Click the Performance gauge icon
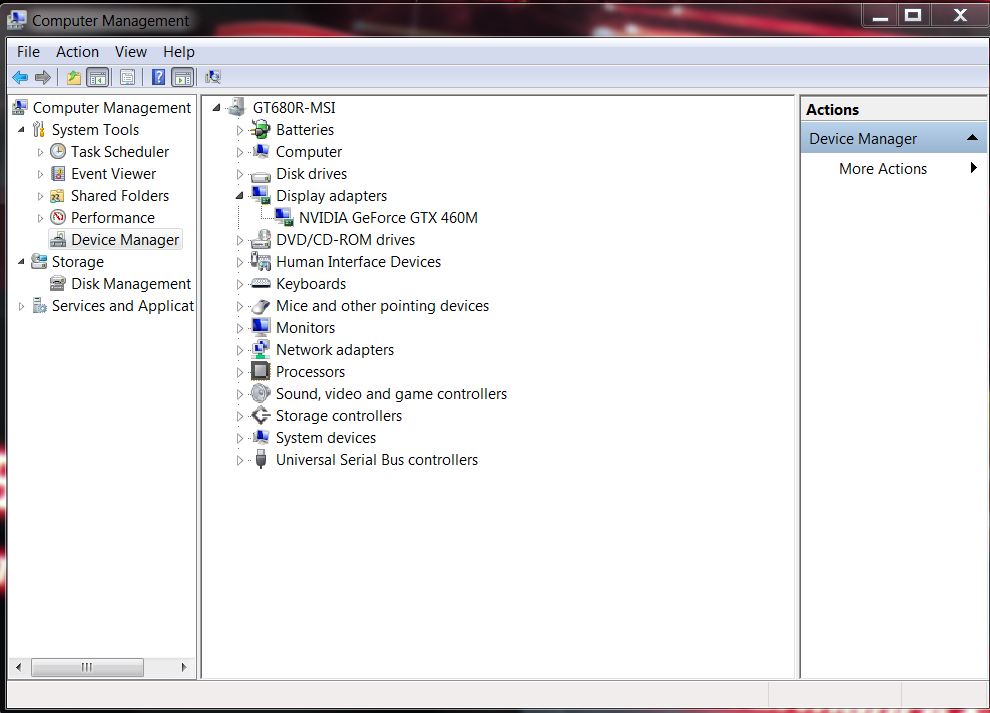Screen dimensions: 990x713 pos(58,217)
